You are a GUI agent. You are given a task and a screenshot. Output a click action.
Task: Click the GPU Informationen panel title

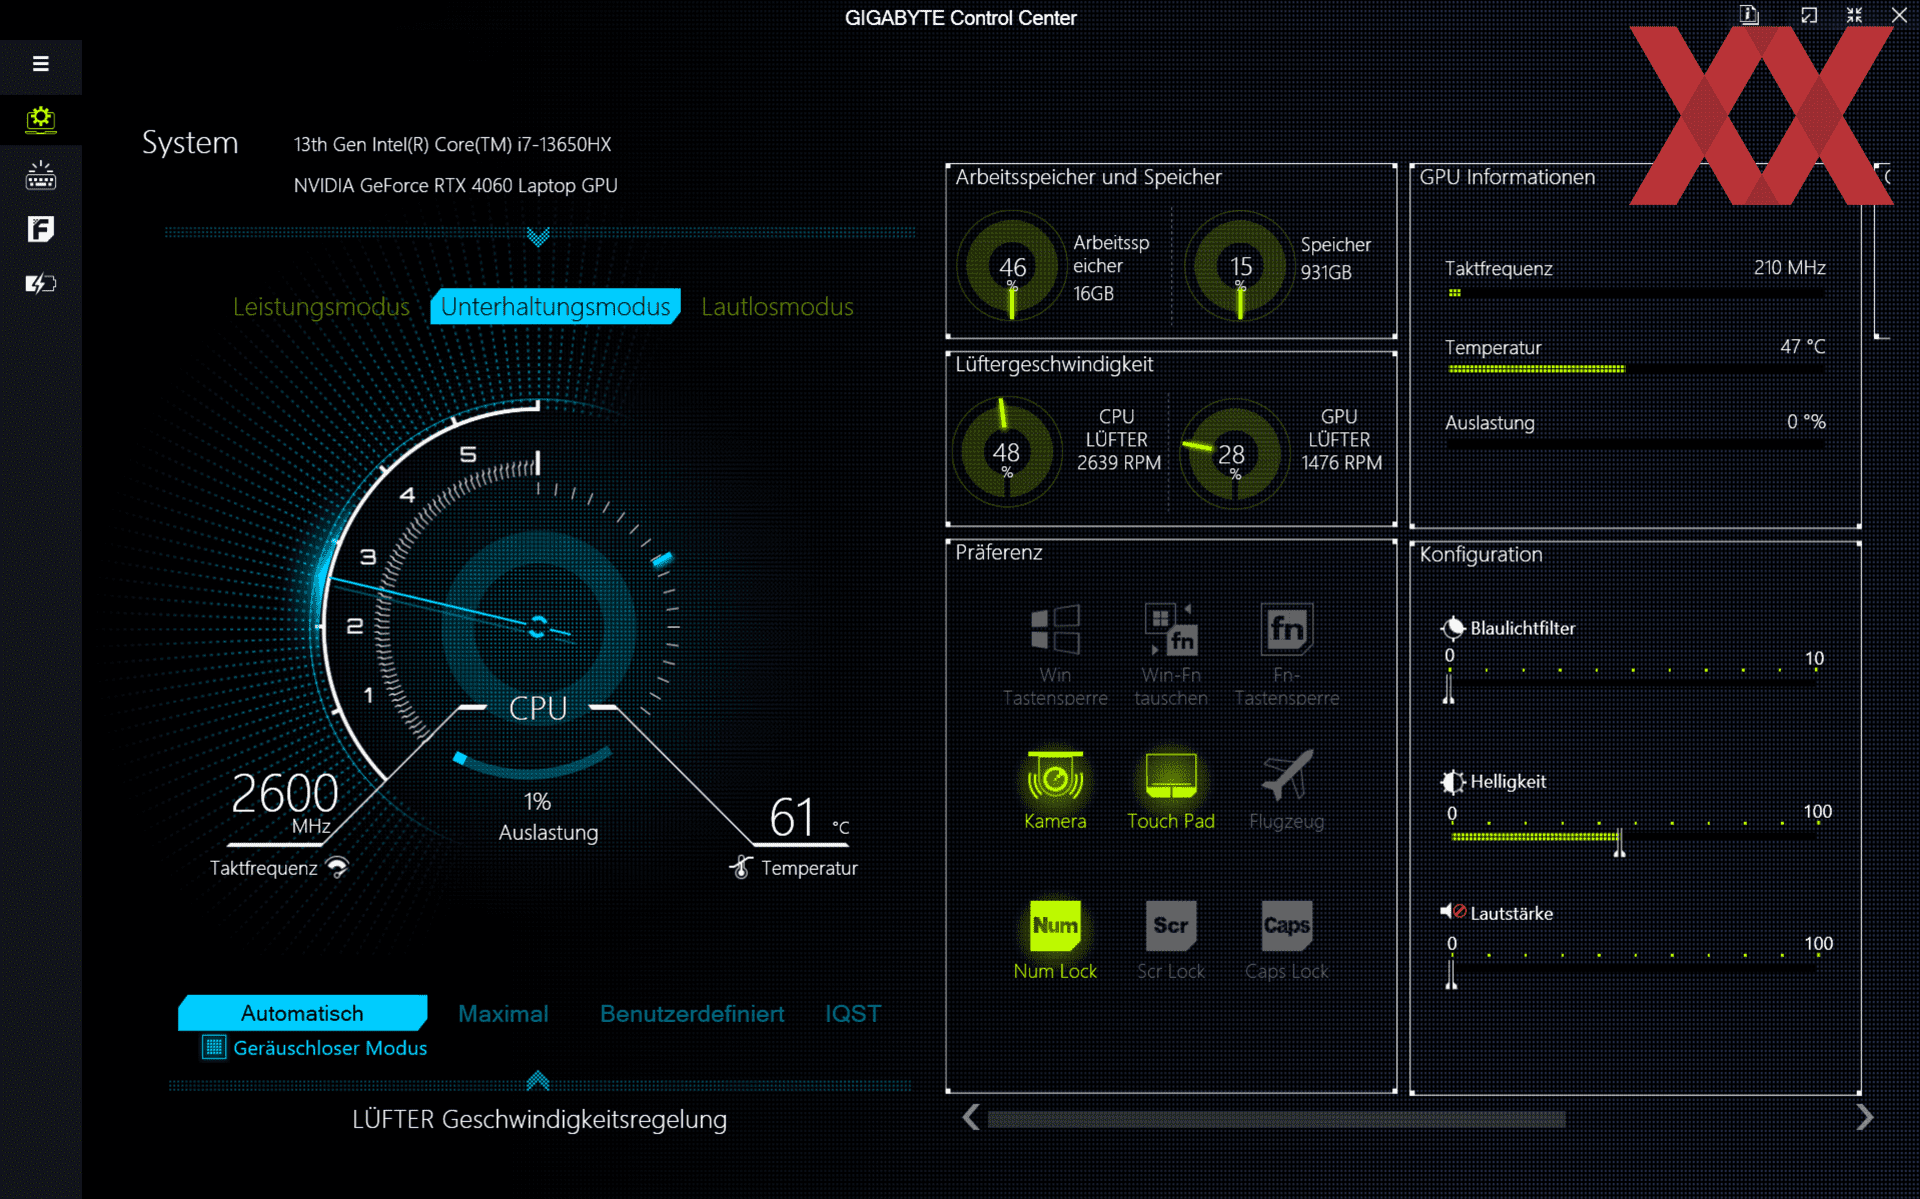point(1507,177)
